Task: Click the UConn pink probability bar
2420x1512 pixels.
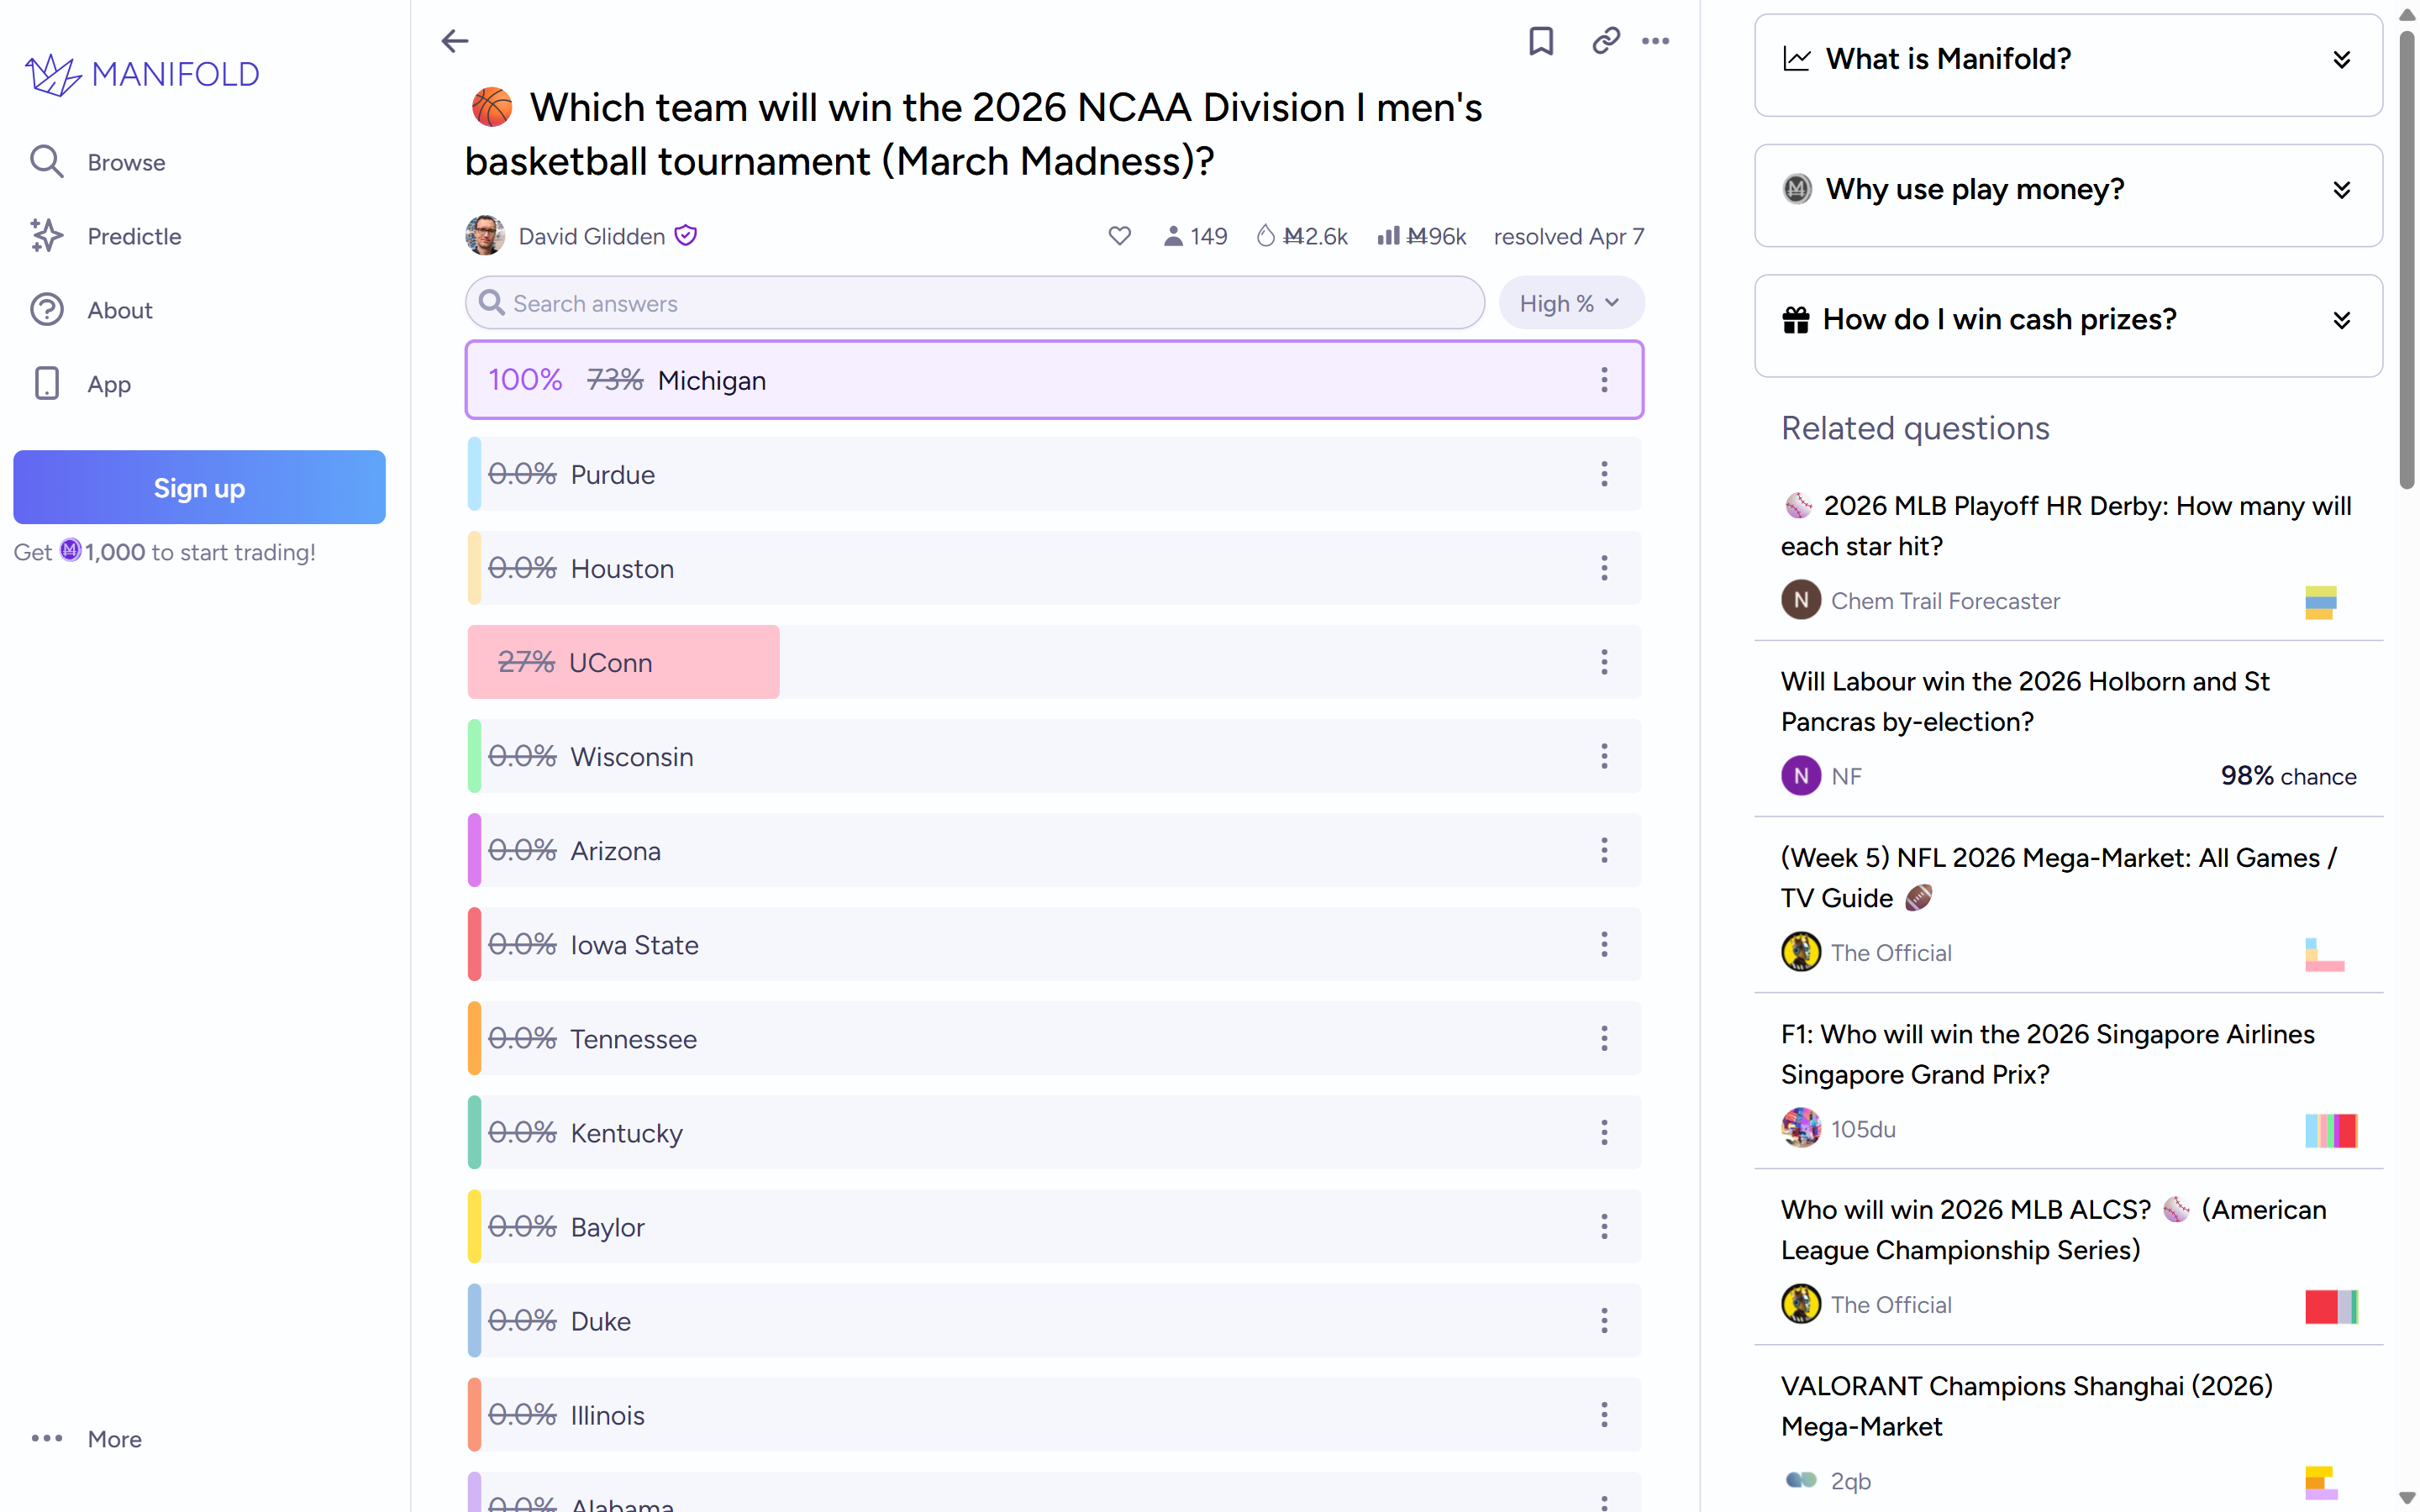Action: pyautogui.click(x=623, y=662)
